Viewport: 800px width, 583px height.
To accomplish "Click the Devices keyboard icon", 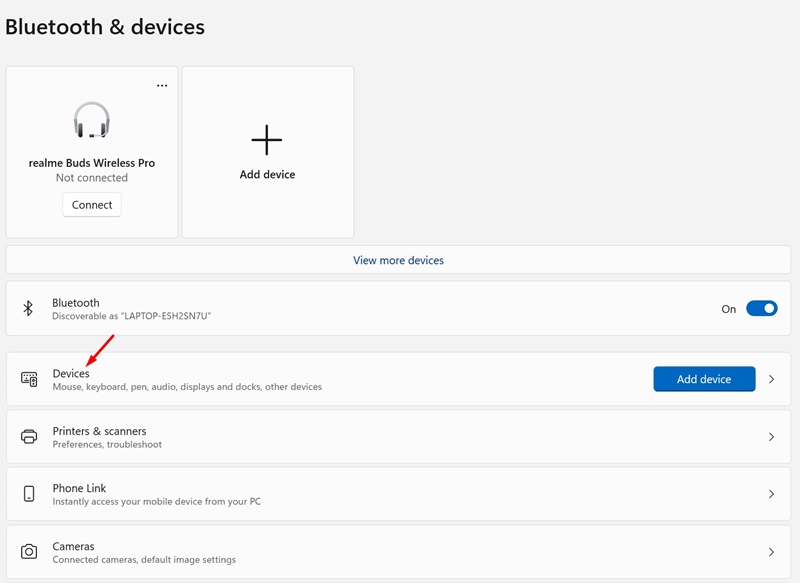I will click(x=29, y=379).
